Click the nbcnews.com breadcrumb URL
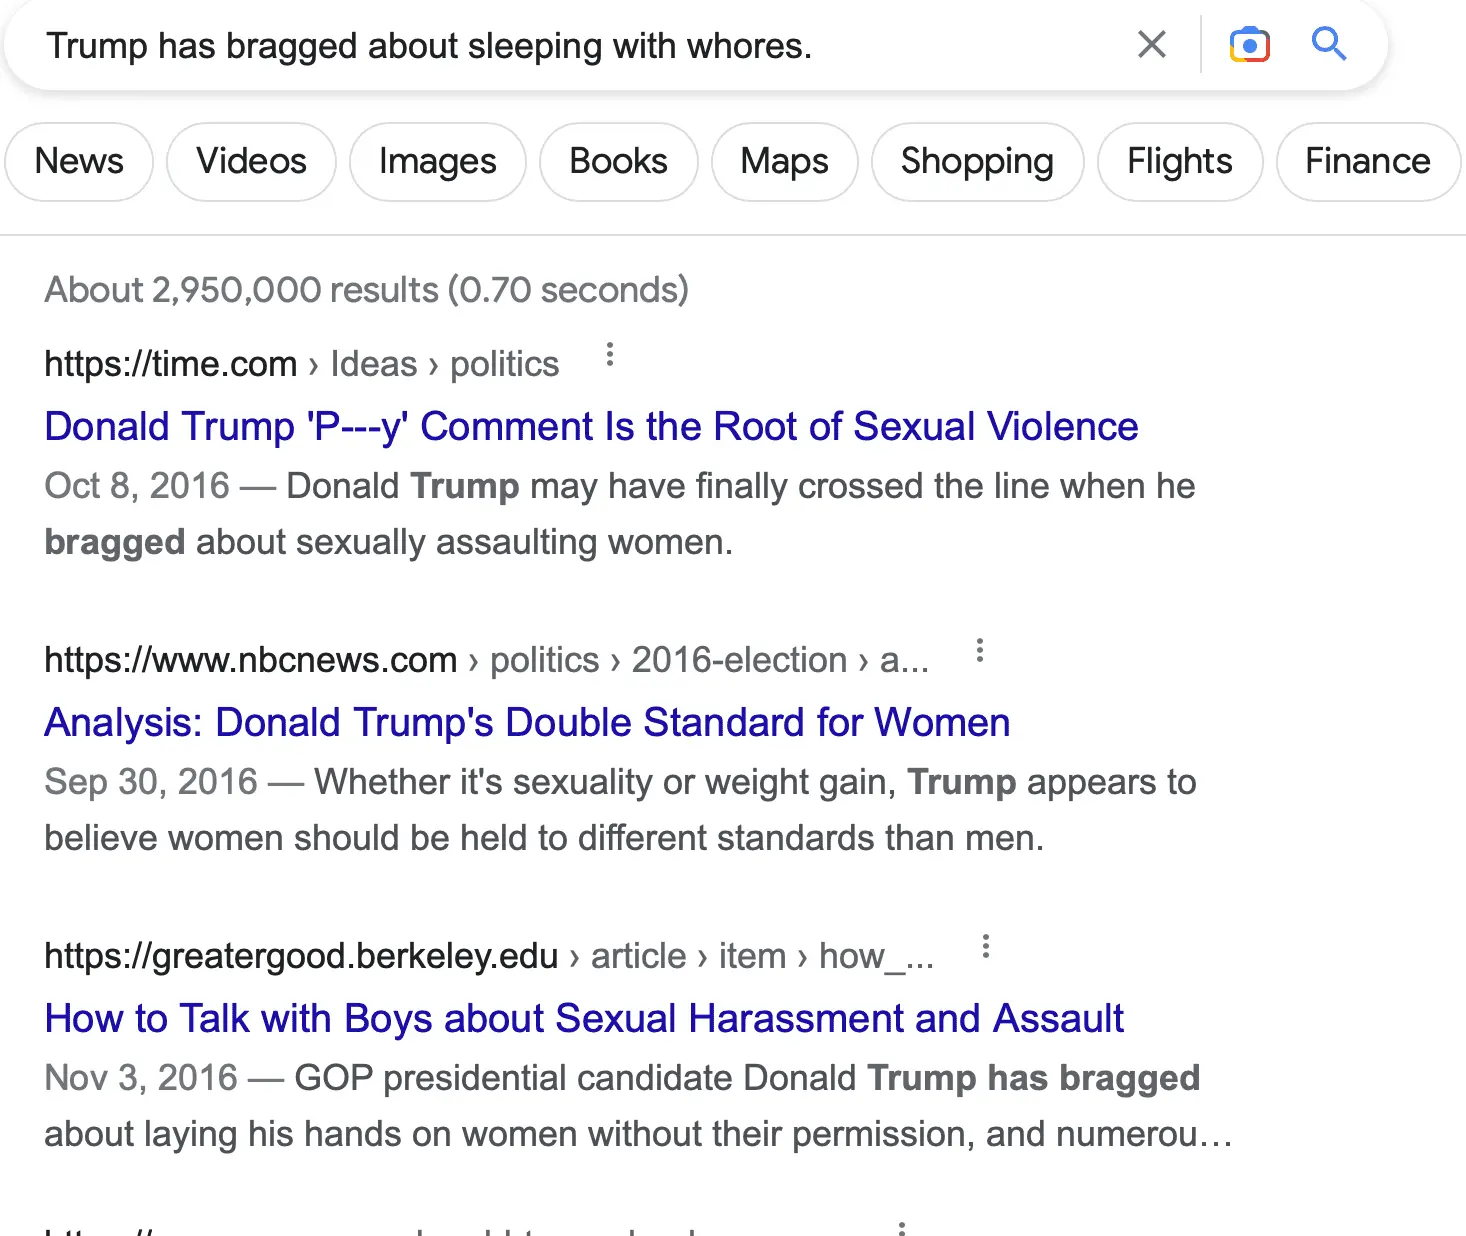The image size is (1466, 1236). (x=251, y=661)
